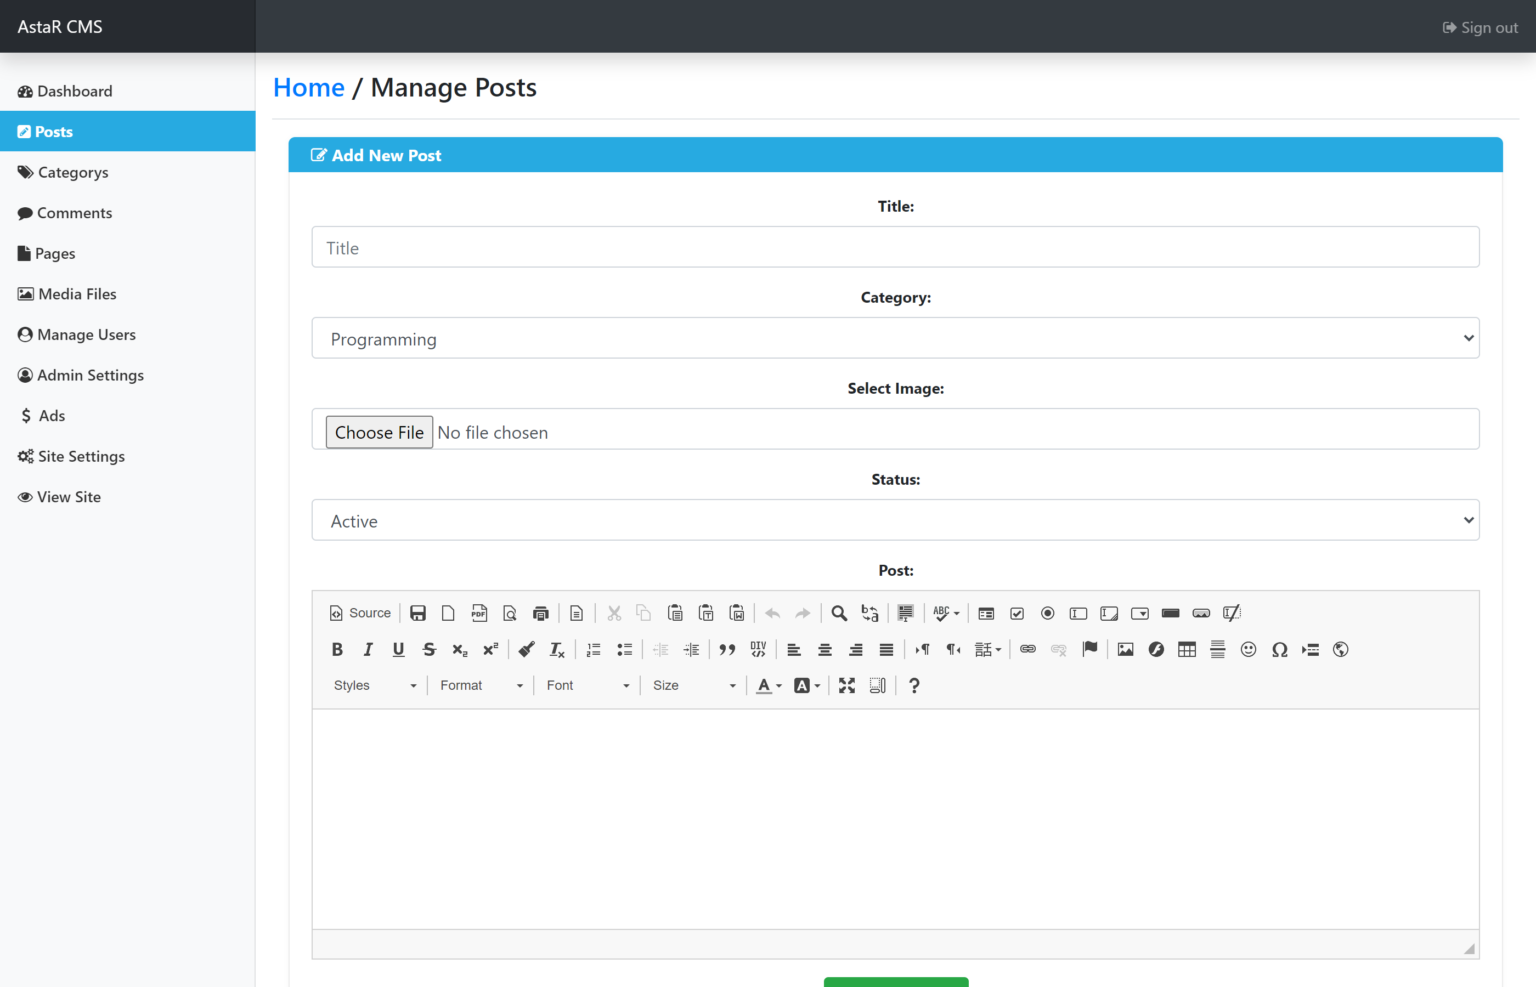1536x987 pixels.
Task: Click the Special Character omega icon
Action: tap(1280, 650)
